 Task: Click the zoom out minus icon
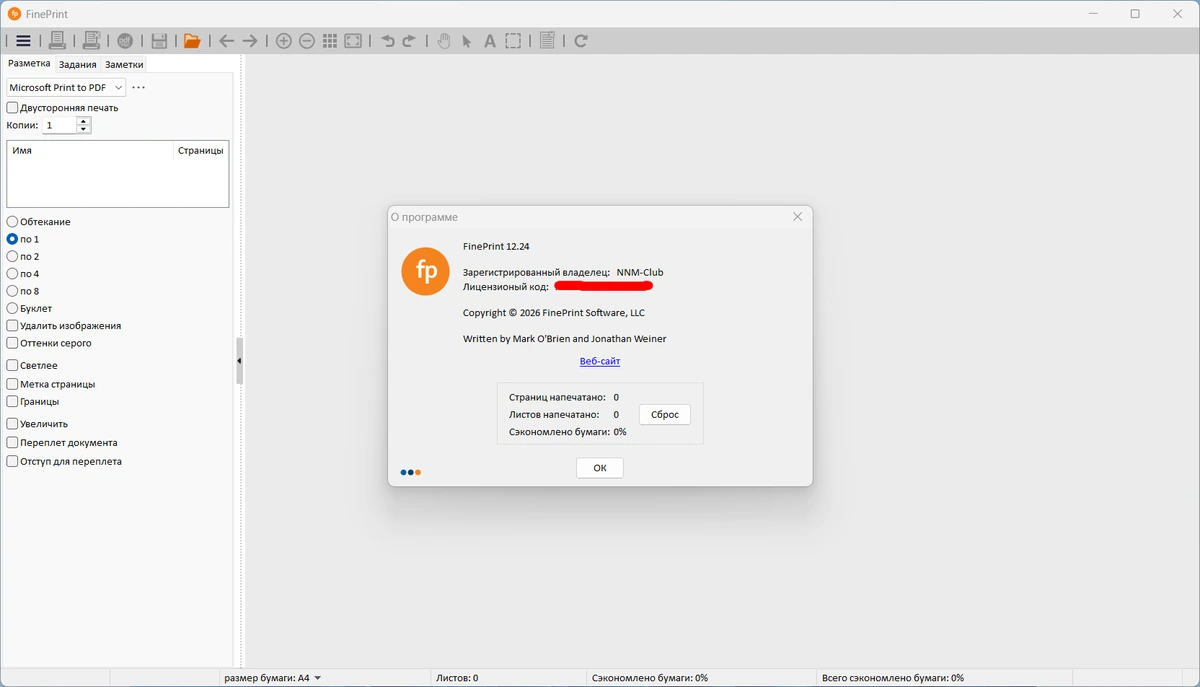point(307,41)
